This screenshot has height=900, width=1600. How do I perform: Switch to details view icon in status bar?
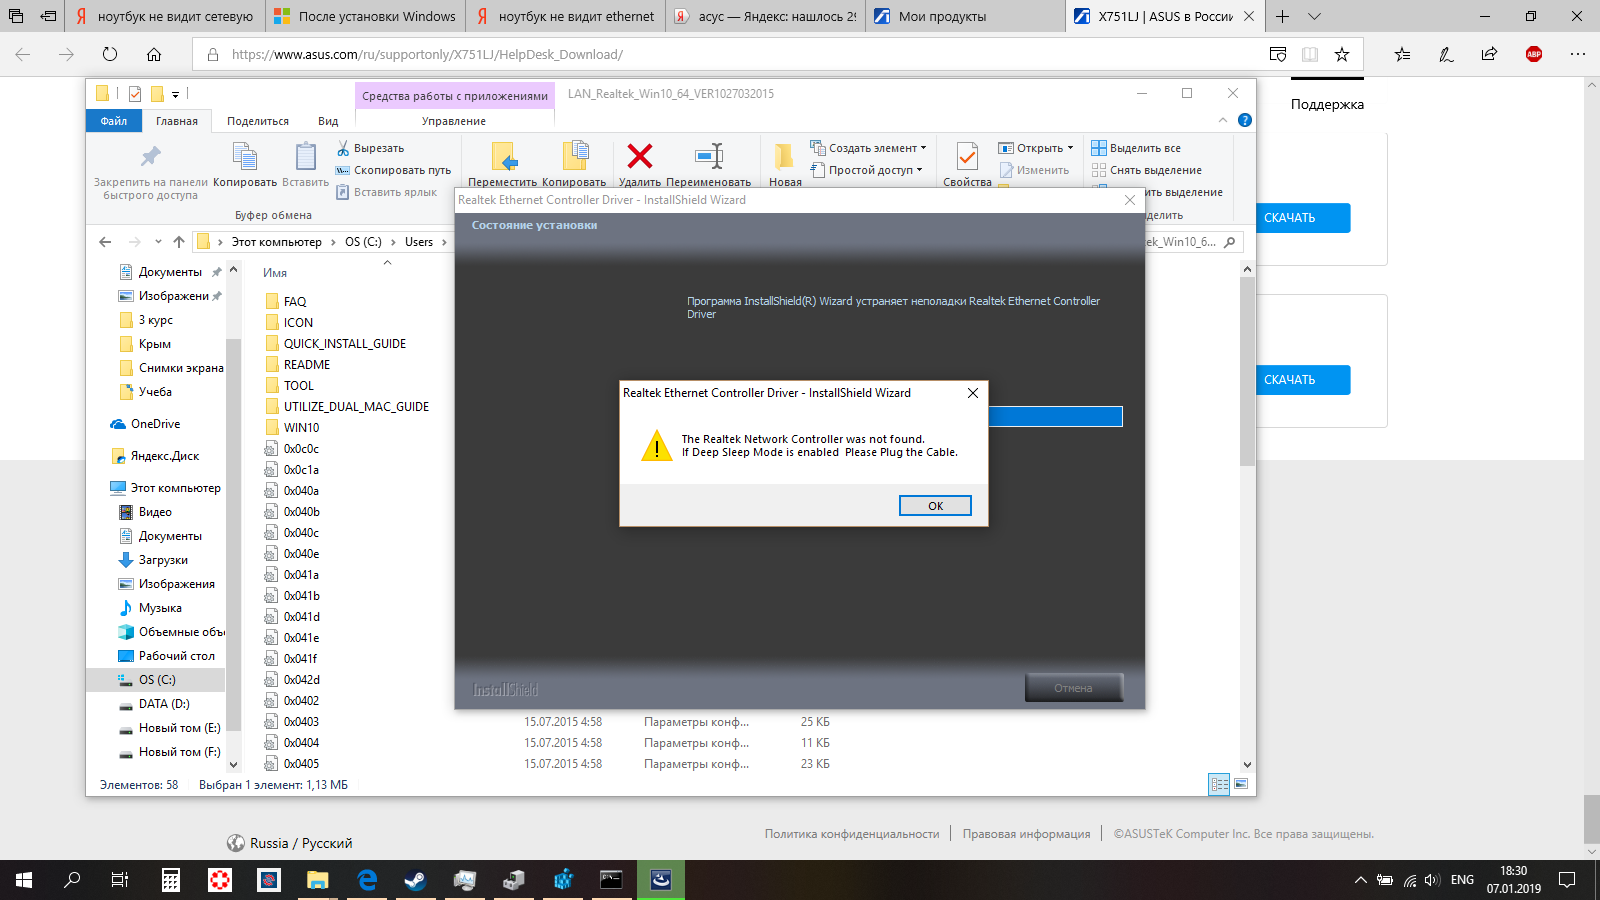1219,785
